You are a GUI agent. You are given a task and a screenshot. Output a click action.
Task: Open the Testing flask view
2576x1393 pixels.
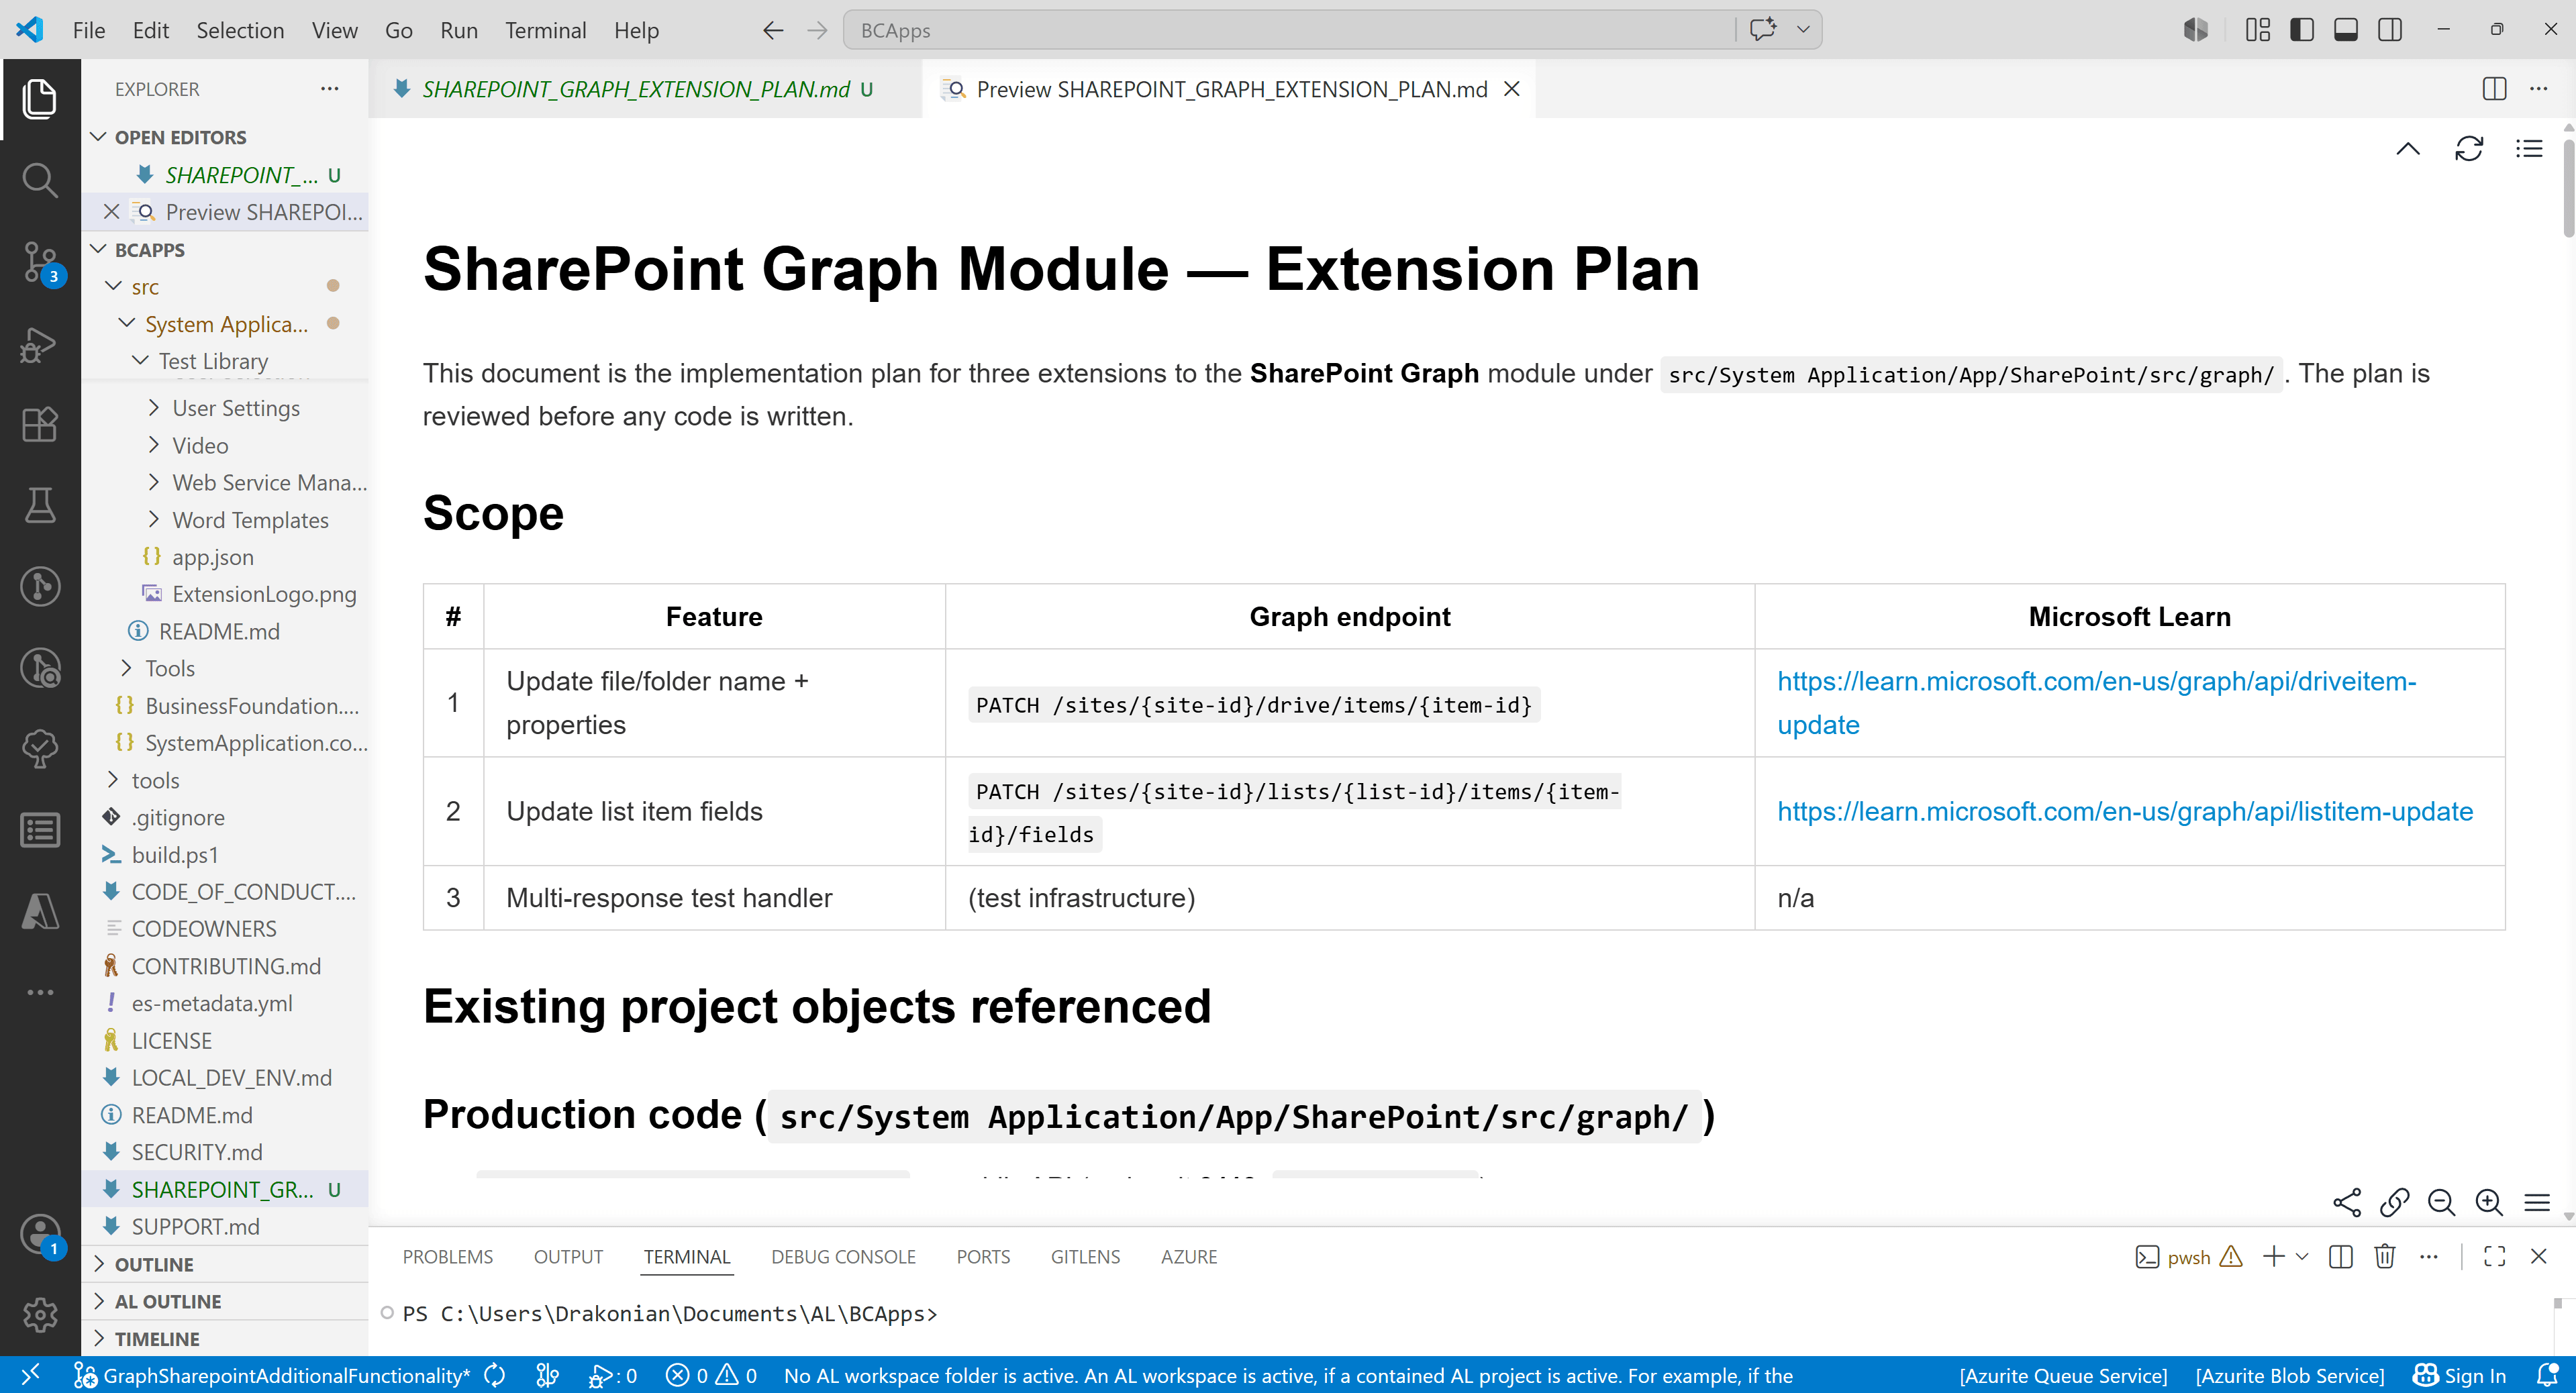click(40, 505)
